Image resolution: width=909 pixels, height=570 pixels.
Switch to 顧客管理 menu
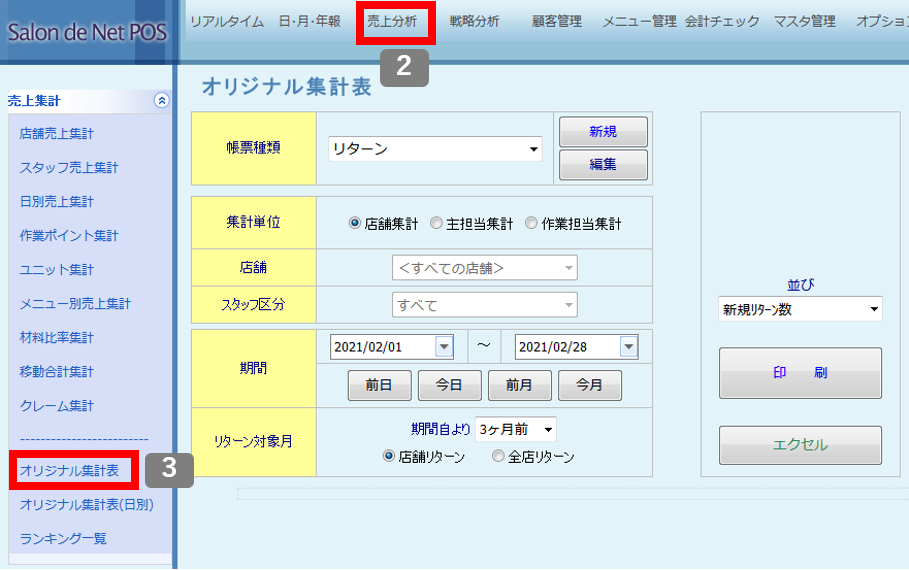point(557,21)
